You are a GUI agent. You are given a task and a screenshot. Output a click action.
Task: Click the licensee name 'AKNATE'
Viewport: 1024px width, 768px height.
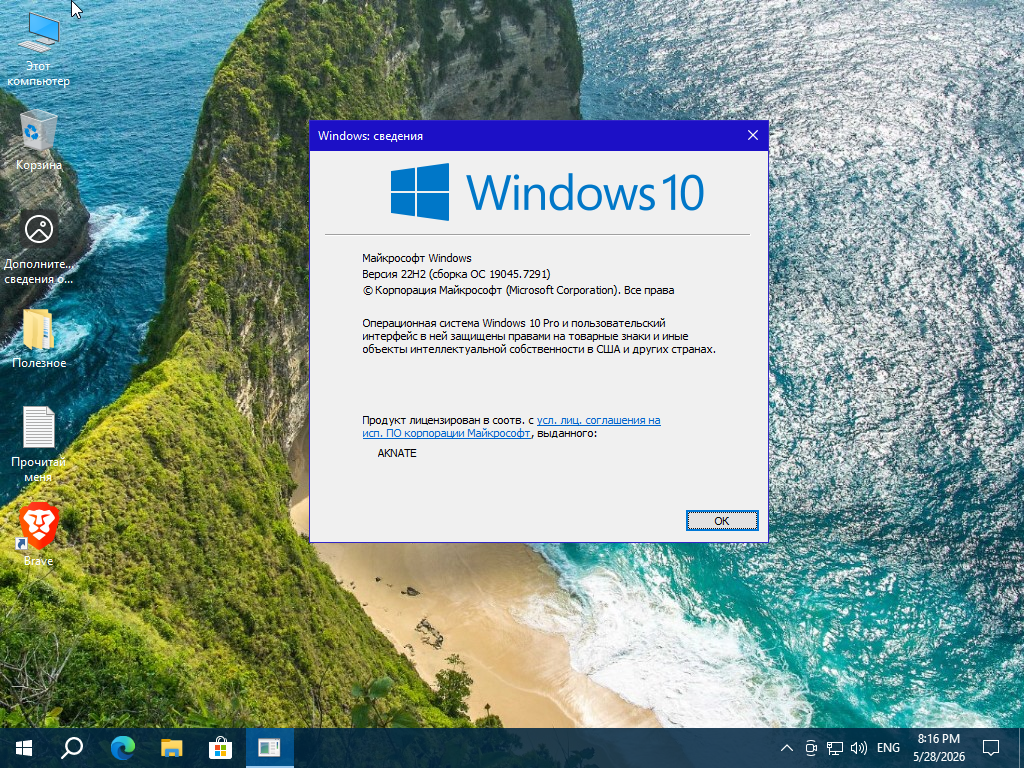coord(396,453)
